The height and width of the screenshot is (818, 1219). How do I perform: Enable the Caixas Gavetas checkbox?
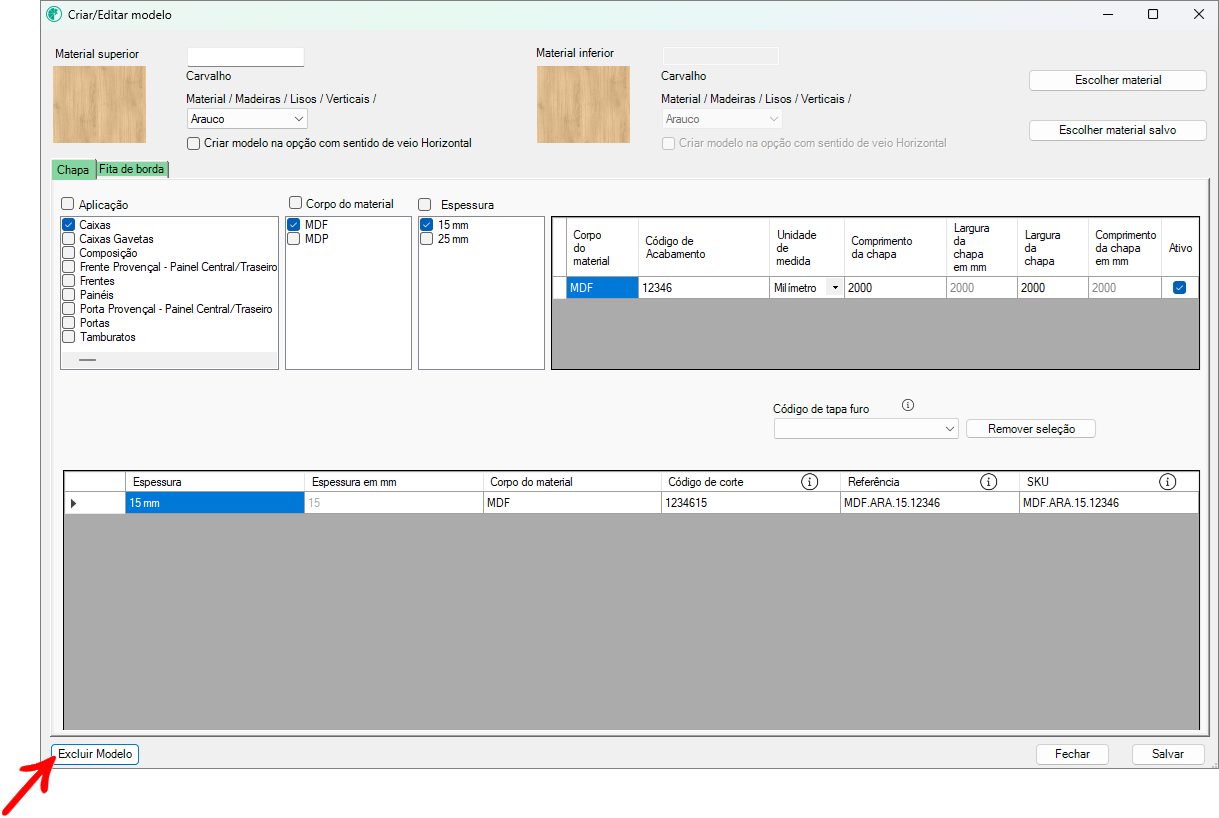69,239
